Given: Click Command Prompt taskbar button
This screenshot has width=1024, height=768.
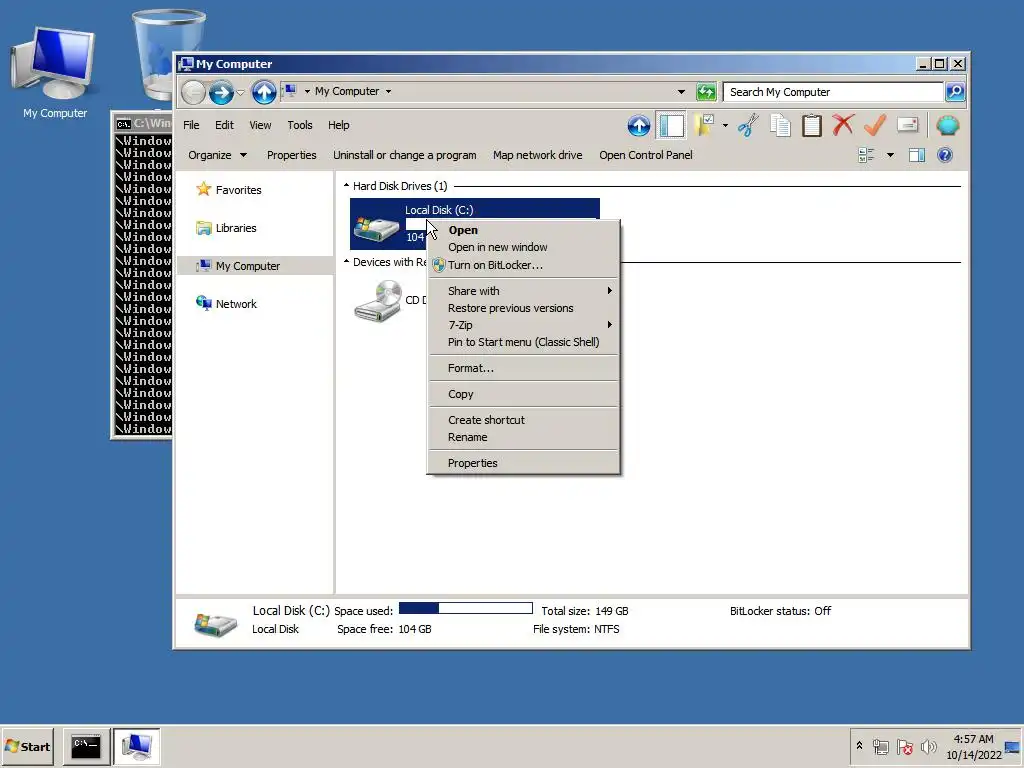Looking at the screenshot, I should (86, 746).
